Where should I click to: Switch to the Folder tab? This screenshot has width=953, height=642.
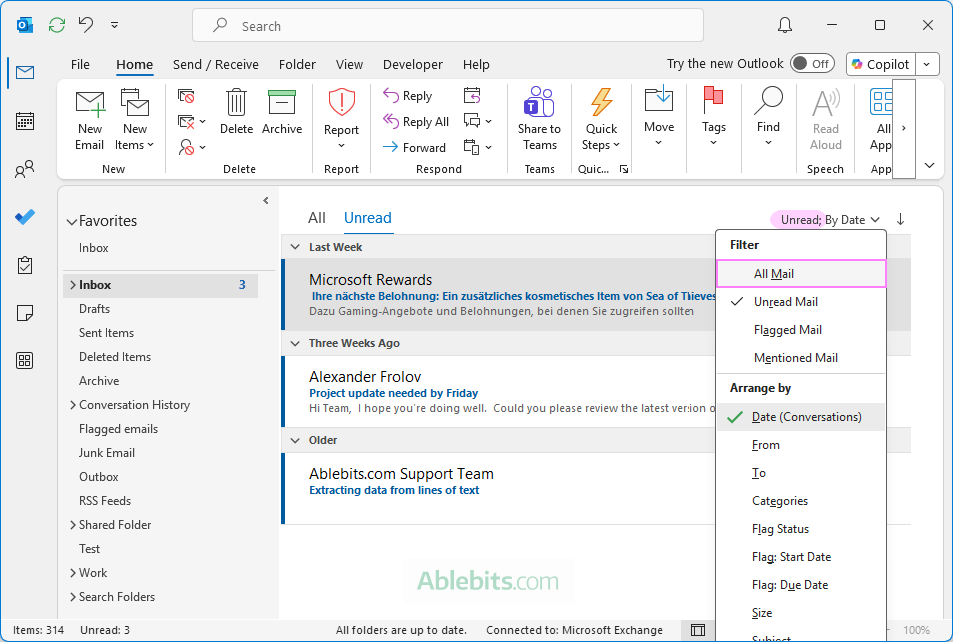click(x=297, y=64)
